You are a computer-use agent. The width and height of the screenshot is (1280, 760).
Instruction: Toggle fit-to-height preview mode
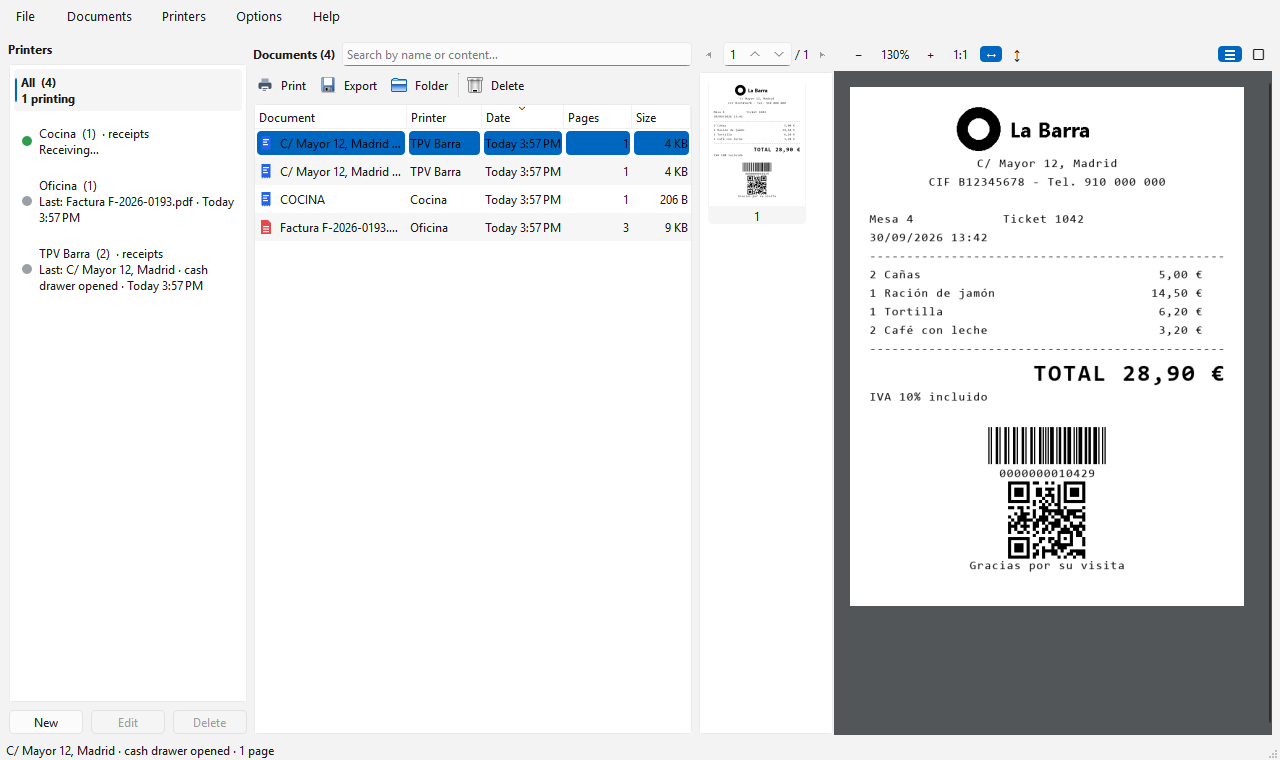coord(1017,55)
